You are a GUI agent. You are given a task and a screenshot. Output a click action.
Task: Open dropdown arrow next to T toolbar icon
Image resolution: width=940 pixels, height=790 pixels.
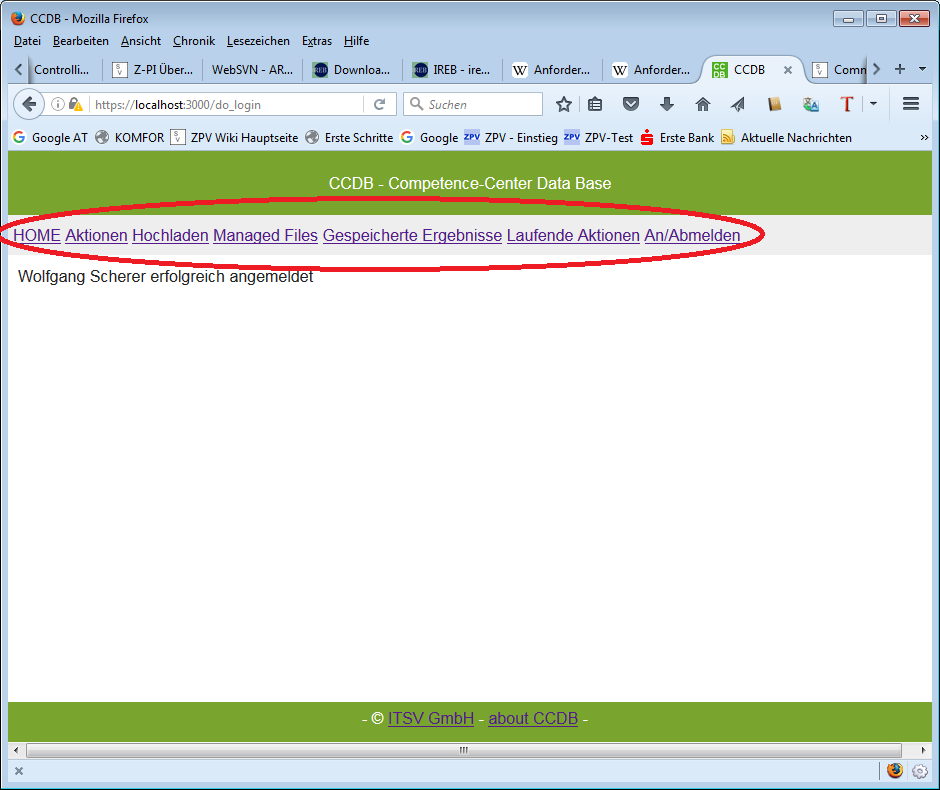point(873,104)
